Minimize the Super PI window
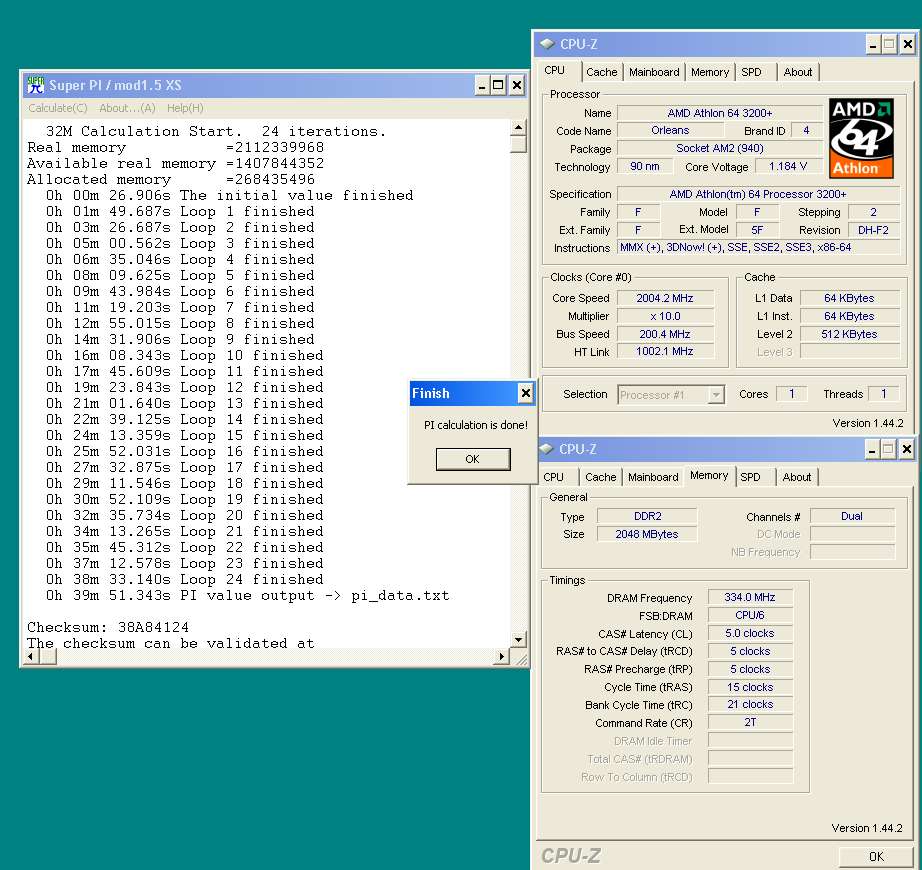This screenshot has height=870, width=922. tap(482, 86)
